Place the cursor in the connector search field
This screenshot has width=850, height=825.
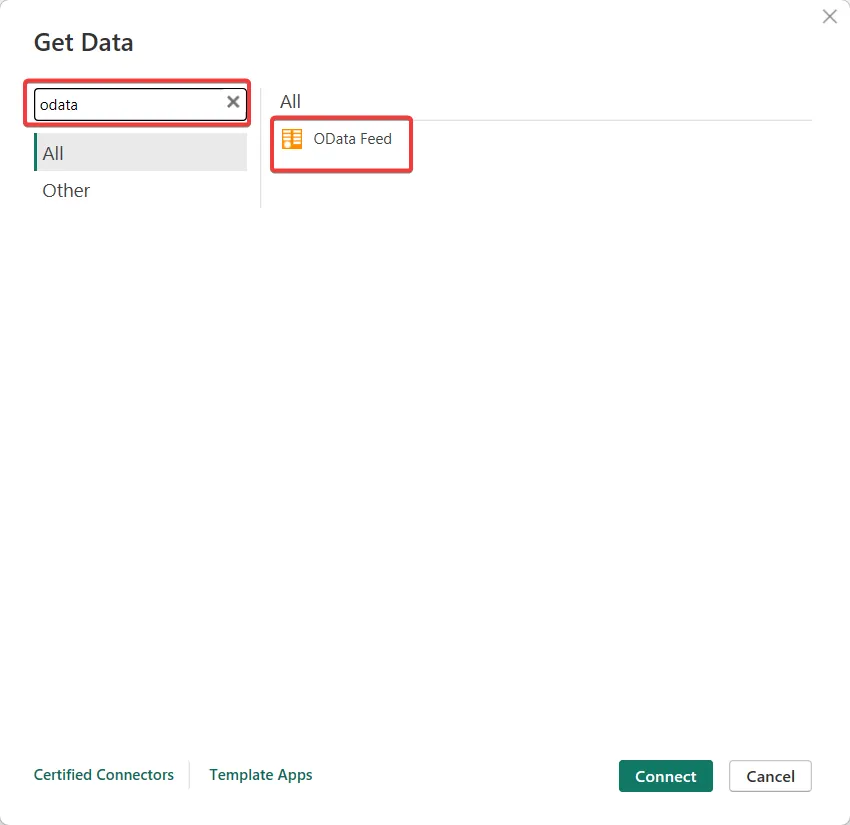pos(130,104)
